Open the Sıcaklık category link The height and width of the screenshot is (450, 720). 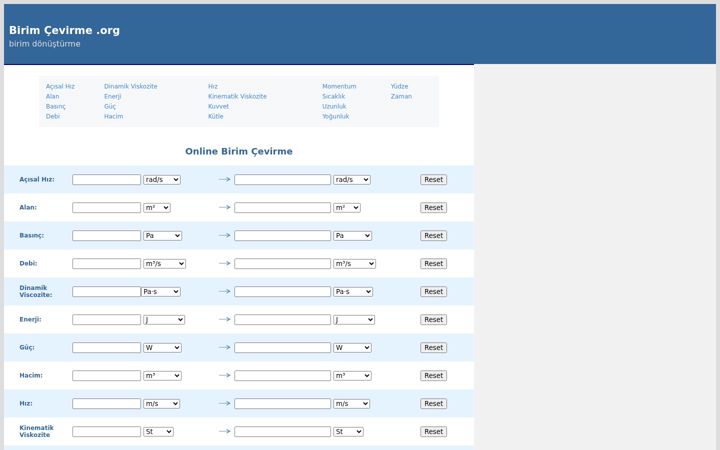tap(333, 96)
